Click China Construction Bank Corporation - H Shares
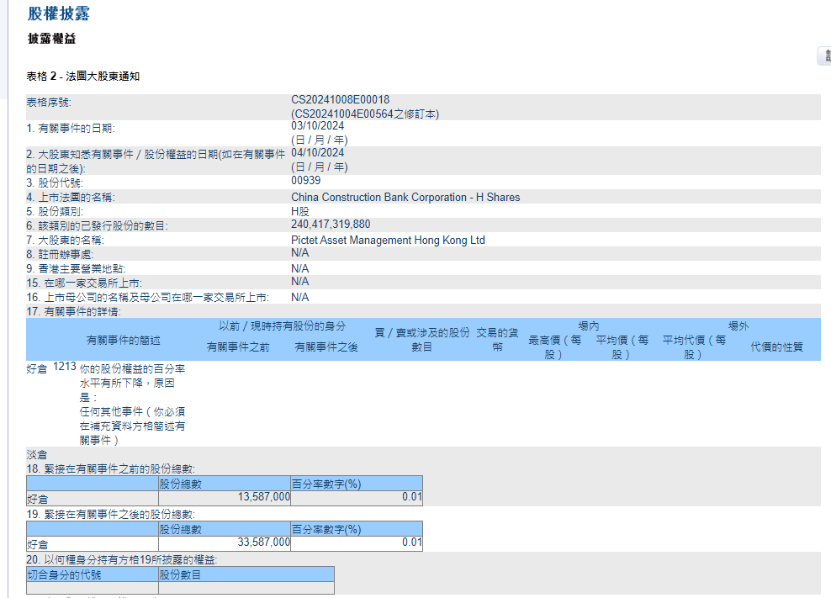Screen dimensions: 831x598 (x=405, y=197)
